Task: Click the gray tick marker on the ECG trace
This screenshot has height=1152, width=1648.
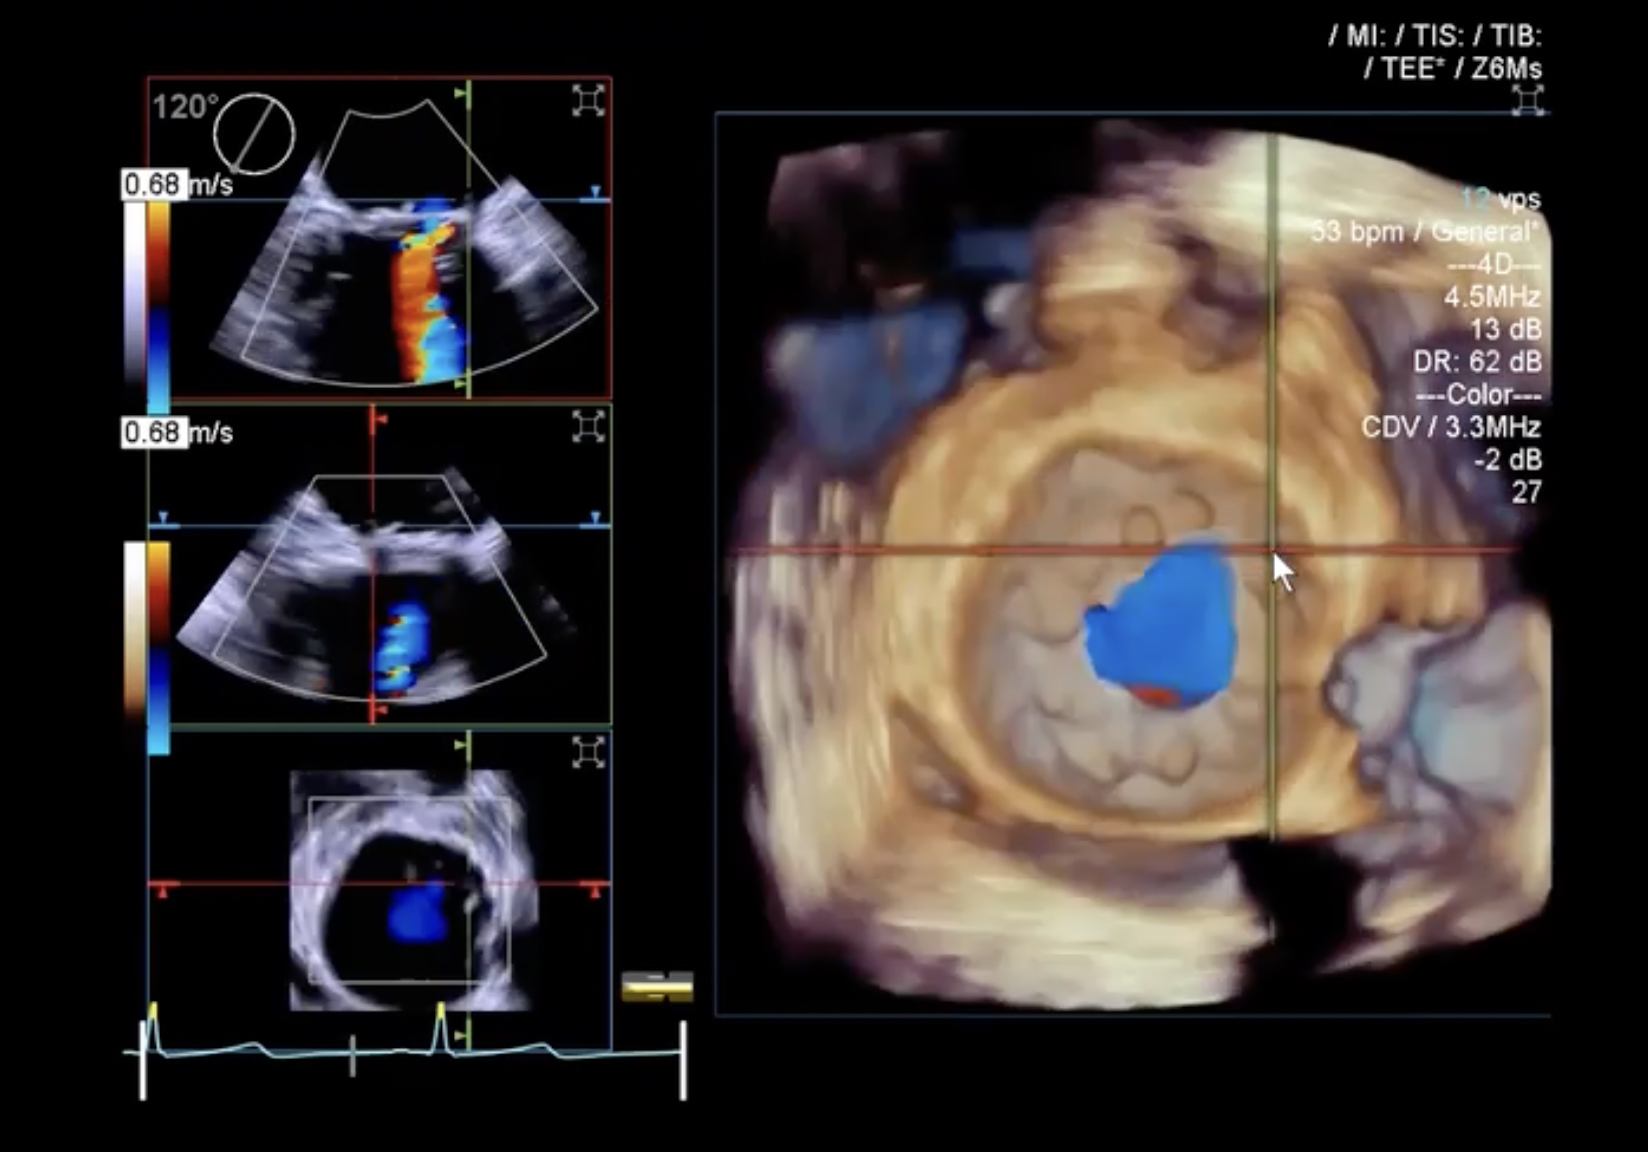Action: point(352,1056)
